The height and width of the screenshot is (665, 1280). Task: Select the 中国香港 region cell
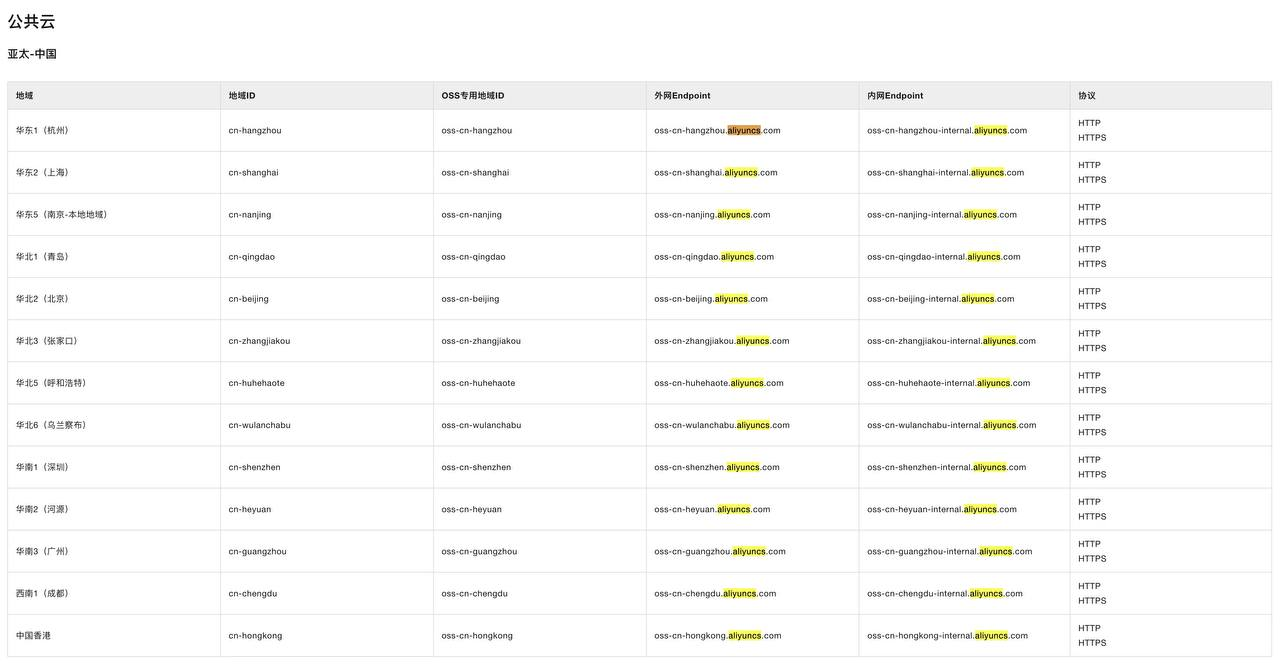[33, 636]
